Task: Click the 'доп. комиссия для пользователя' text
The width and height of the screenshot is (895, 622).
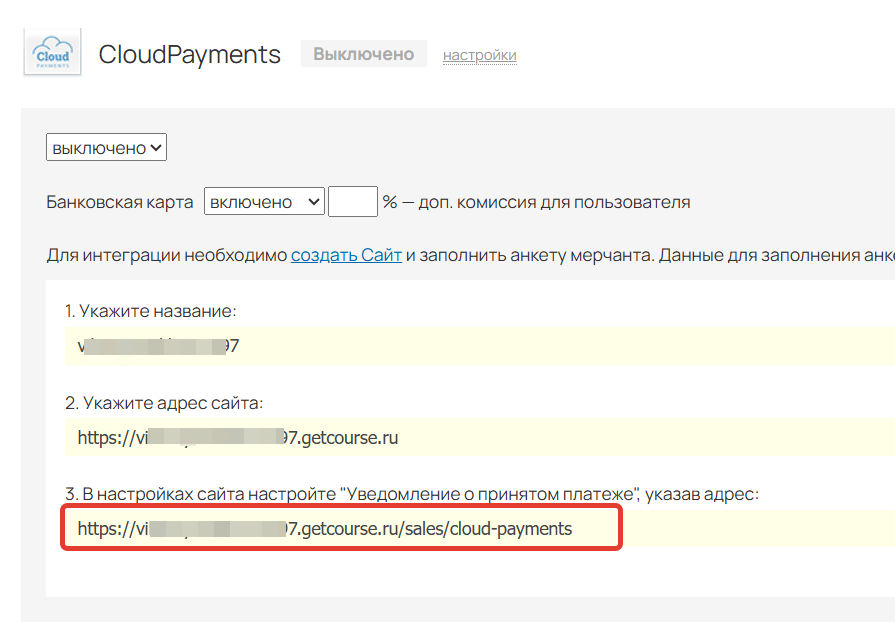Action: point(554,202)
